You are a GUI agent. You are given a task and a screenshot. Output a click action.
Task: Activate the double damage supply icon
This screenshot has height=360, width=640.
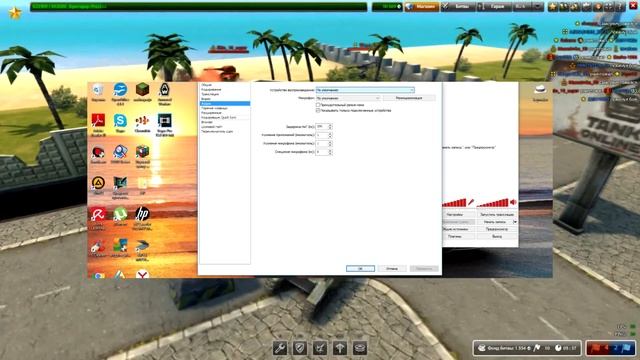tap(320, 348)
